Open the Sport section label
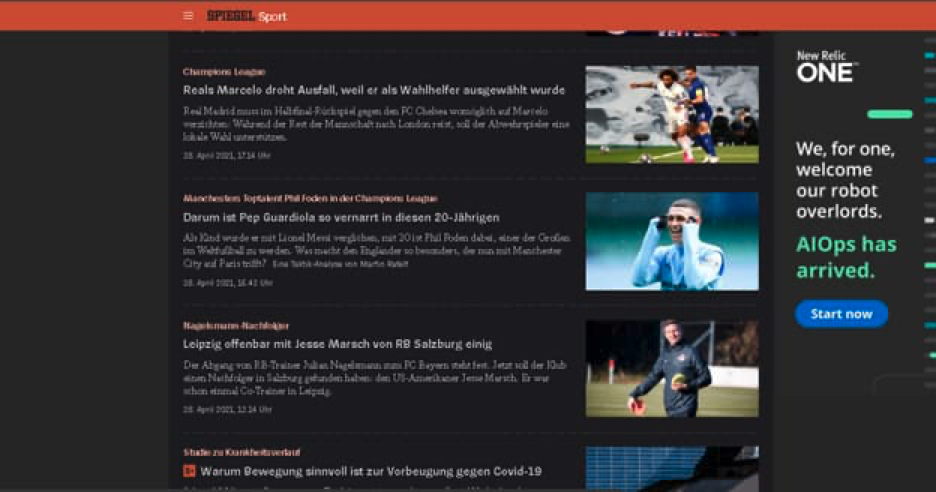 [272, 17]
